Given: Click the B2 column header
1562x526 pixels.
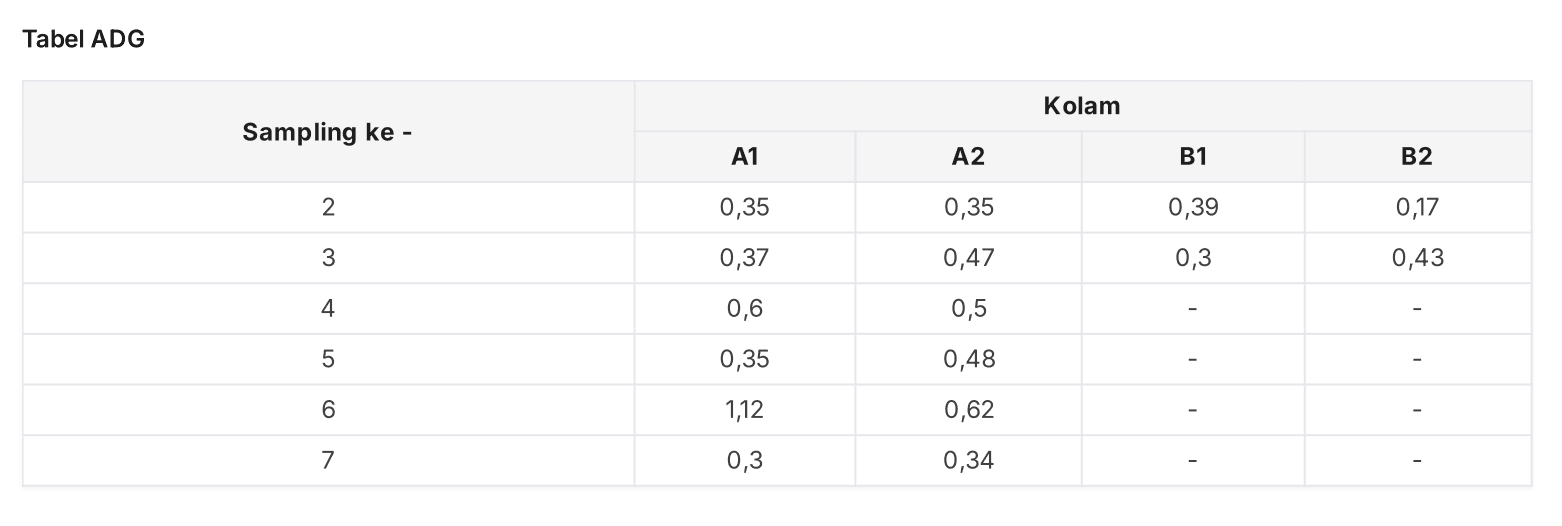Looking at the screenshot, I should (x=1417, y=157).
